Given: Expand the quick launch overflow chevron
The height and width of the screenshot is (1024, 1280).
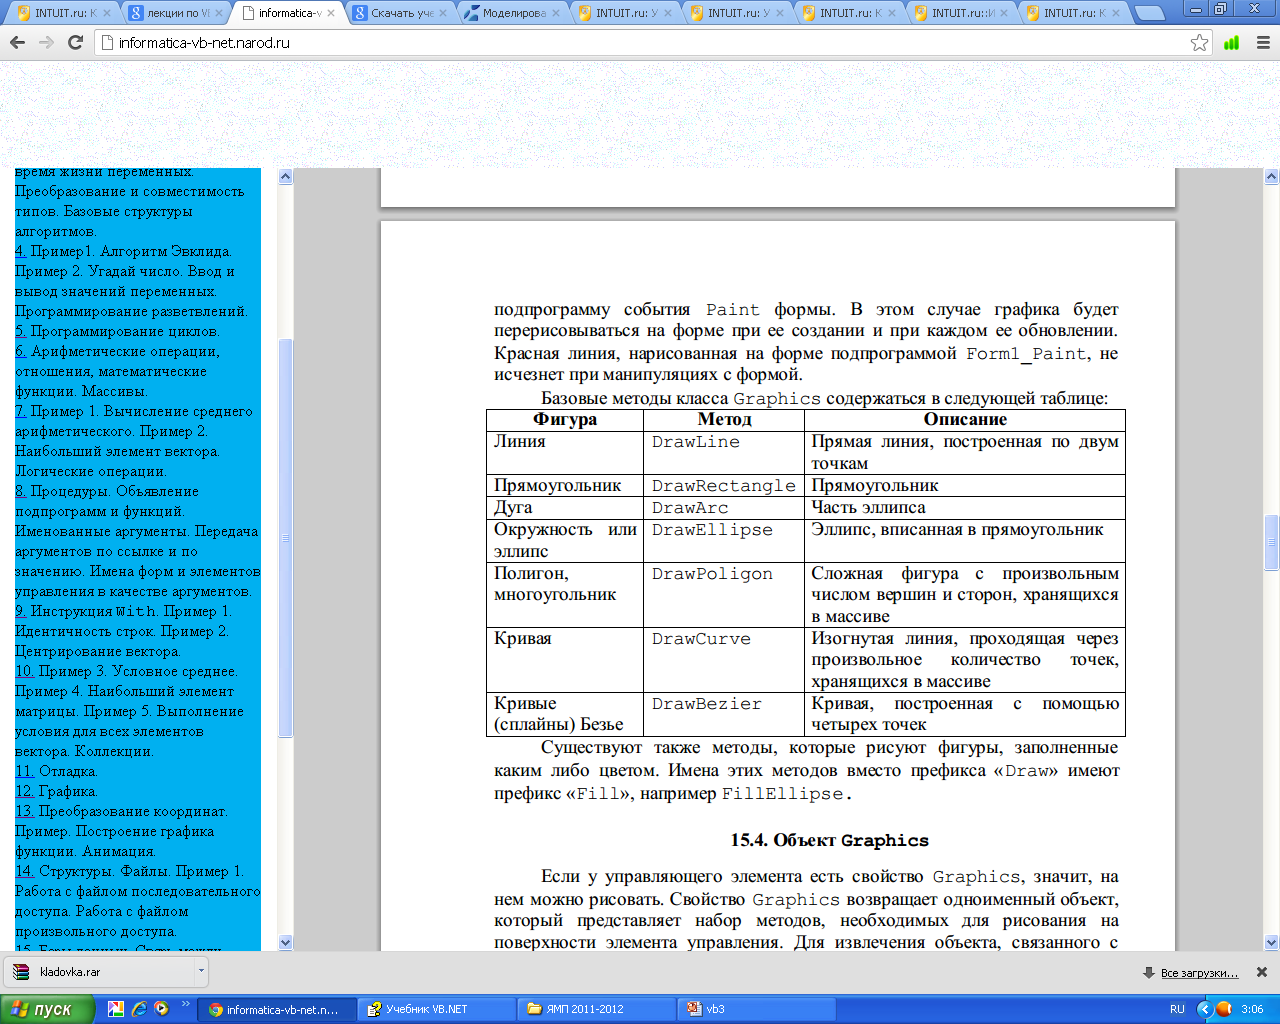Looking at the screenshot, I should click(186, 1005).
